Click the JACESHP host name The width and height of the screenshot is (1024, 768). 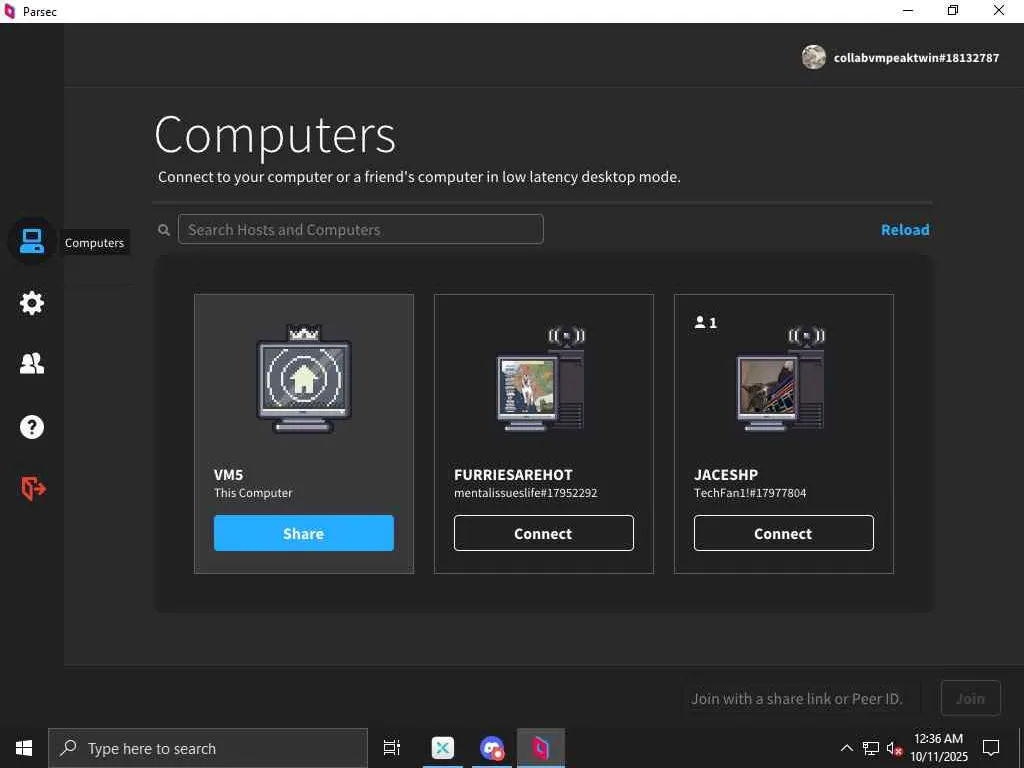coord(726,475)
